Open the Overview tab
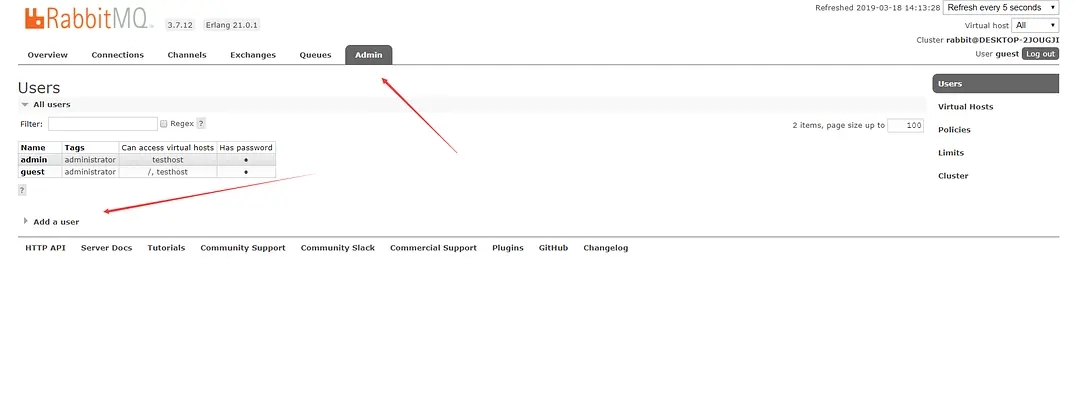The image size is (1080, 418). [48, 55]
